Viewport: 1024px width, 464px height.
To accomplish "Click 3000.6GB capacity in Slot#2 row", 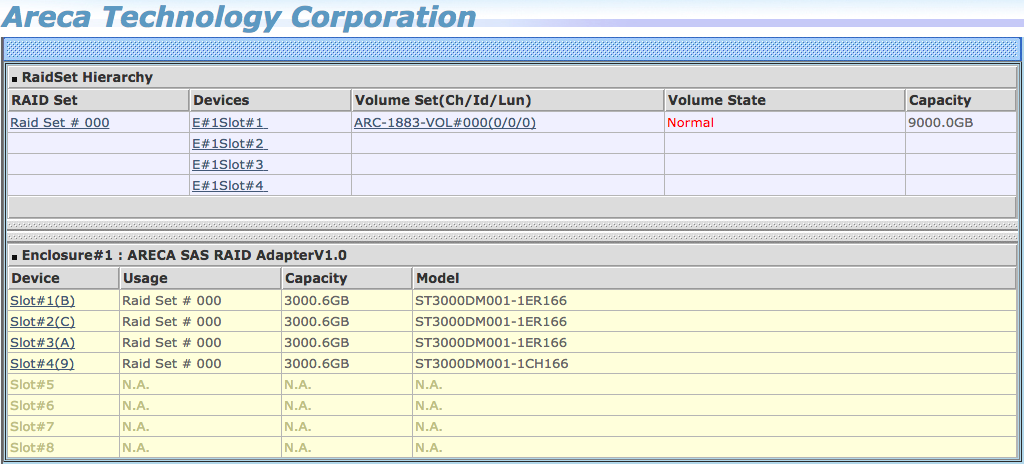I will point(317,322).
